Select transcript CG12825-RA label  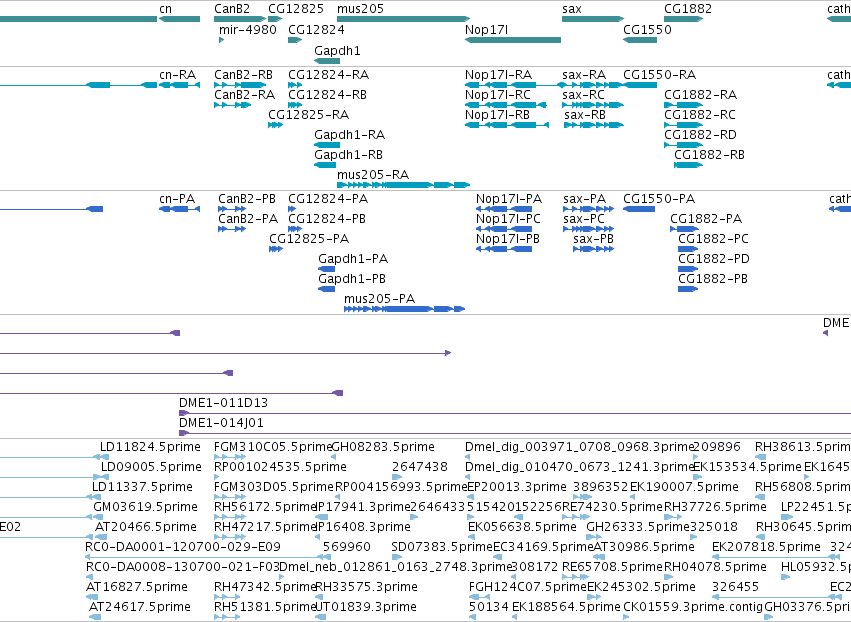pyautogui.click(x=308, y=115)
